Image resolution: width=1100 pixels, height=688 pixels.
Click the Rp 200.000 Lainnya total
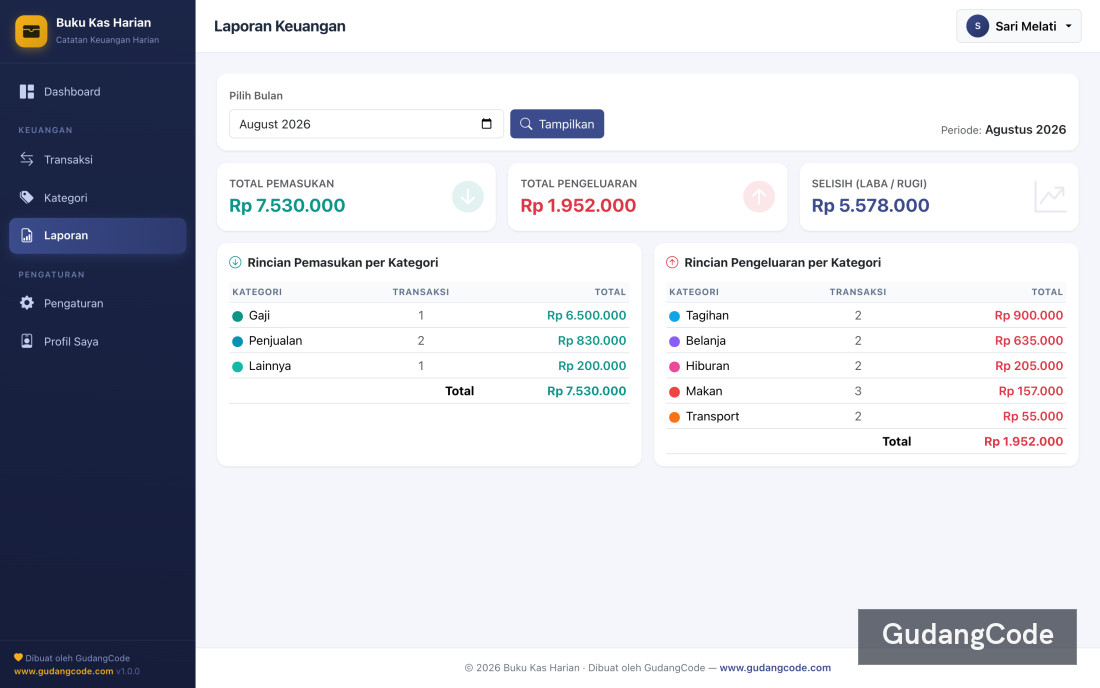[592, 366]
